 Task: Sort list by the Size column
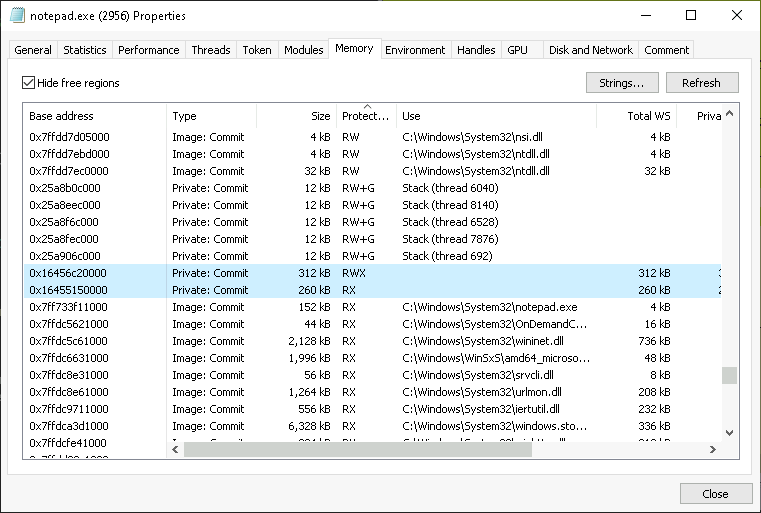pos(297,116)
